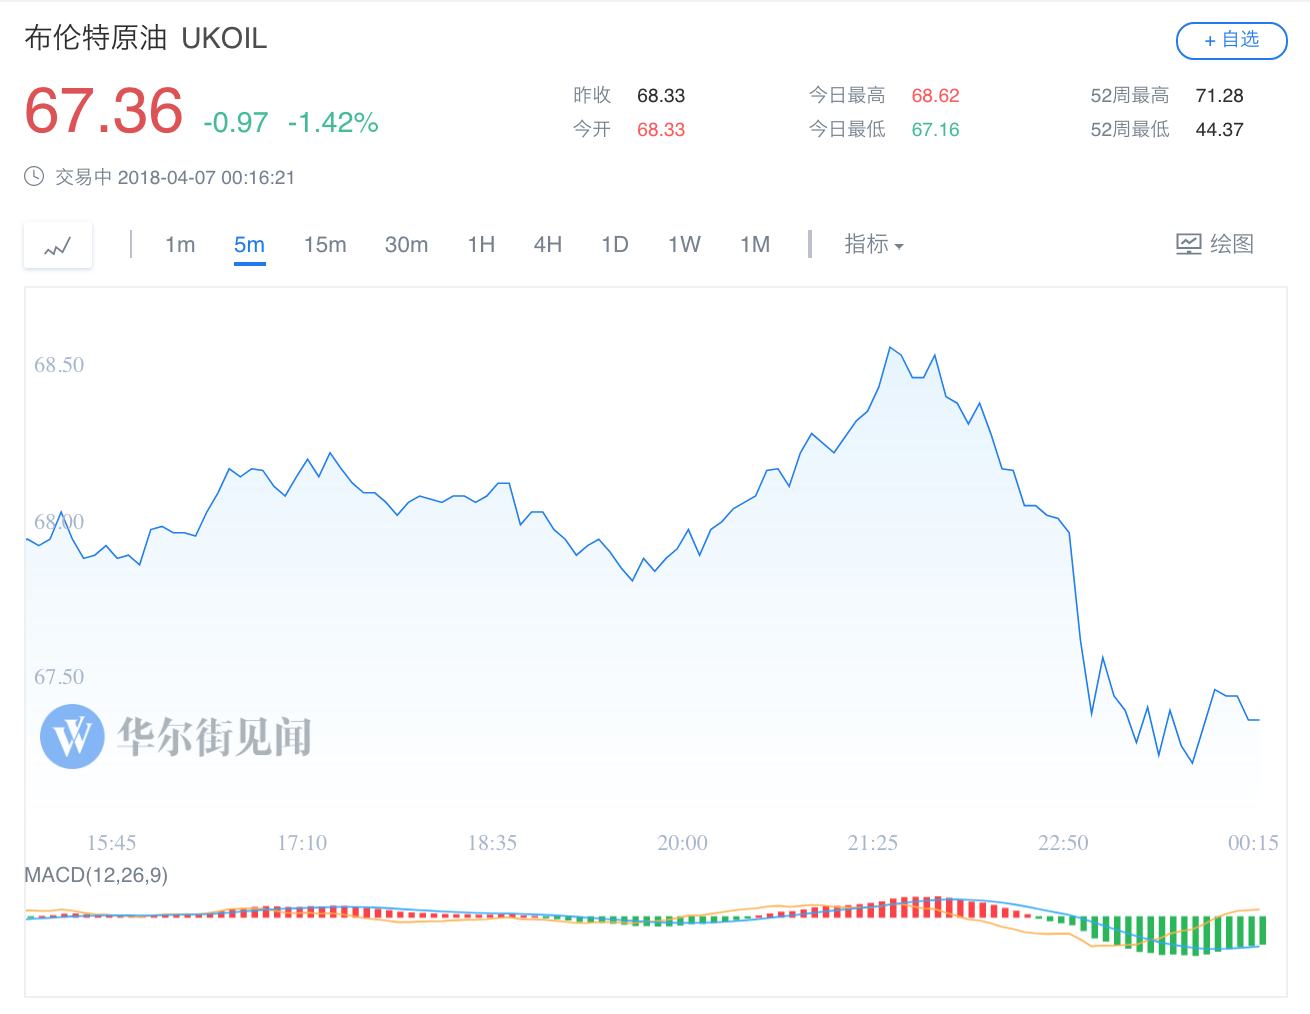Switch to the 1m interval
Viewport: 1310px width, 1014px height.
pyautogui.click(x=180, y=245)
